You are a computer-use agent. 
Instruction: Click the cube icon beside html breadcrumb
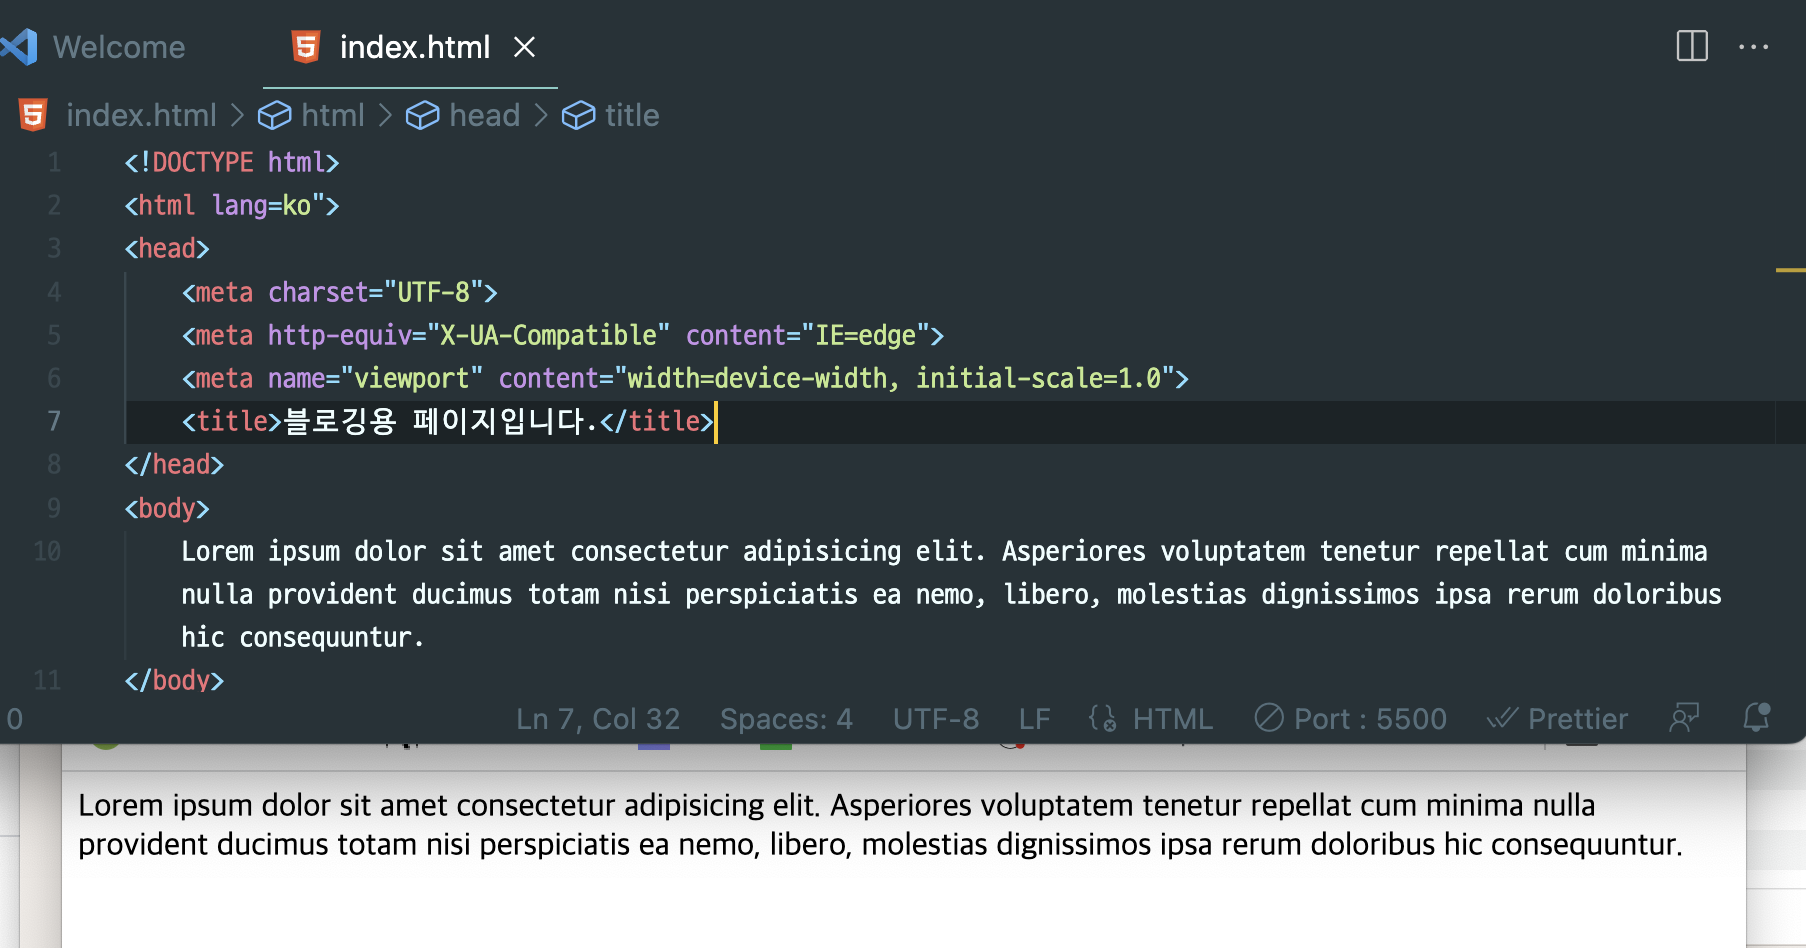click(275, 116)
